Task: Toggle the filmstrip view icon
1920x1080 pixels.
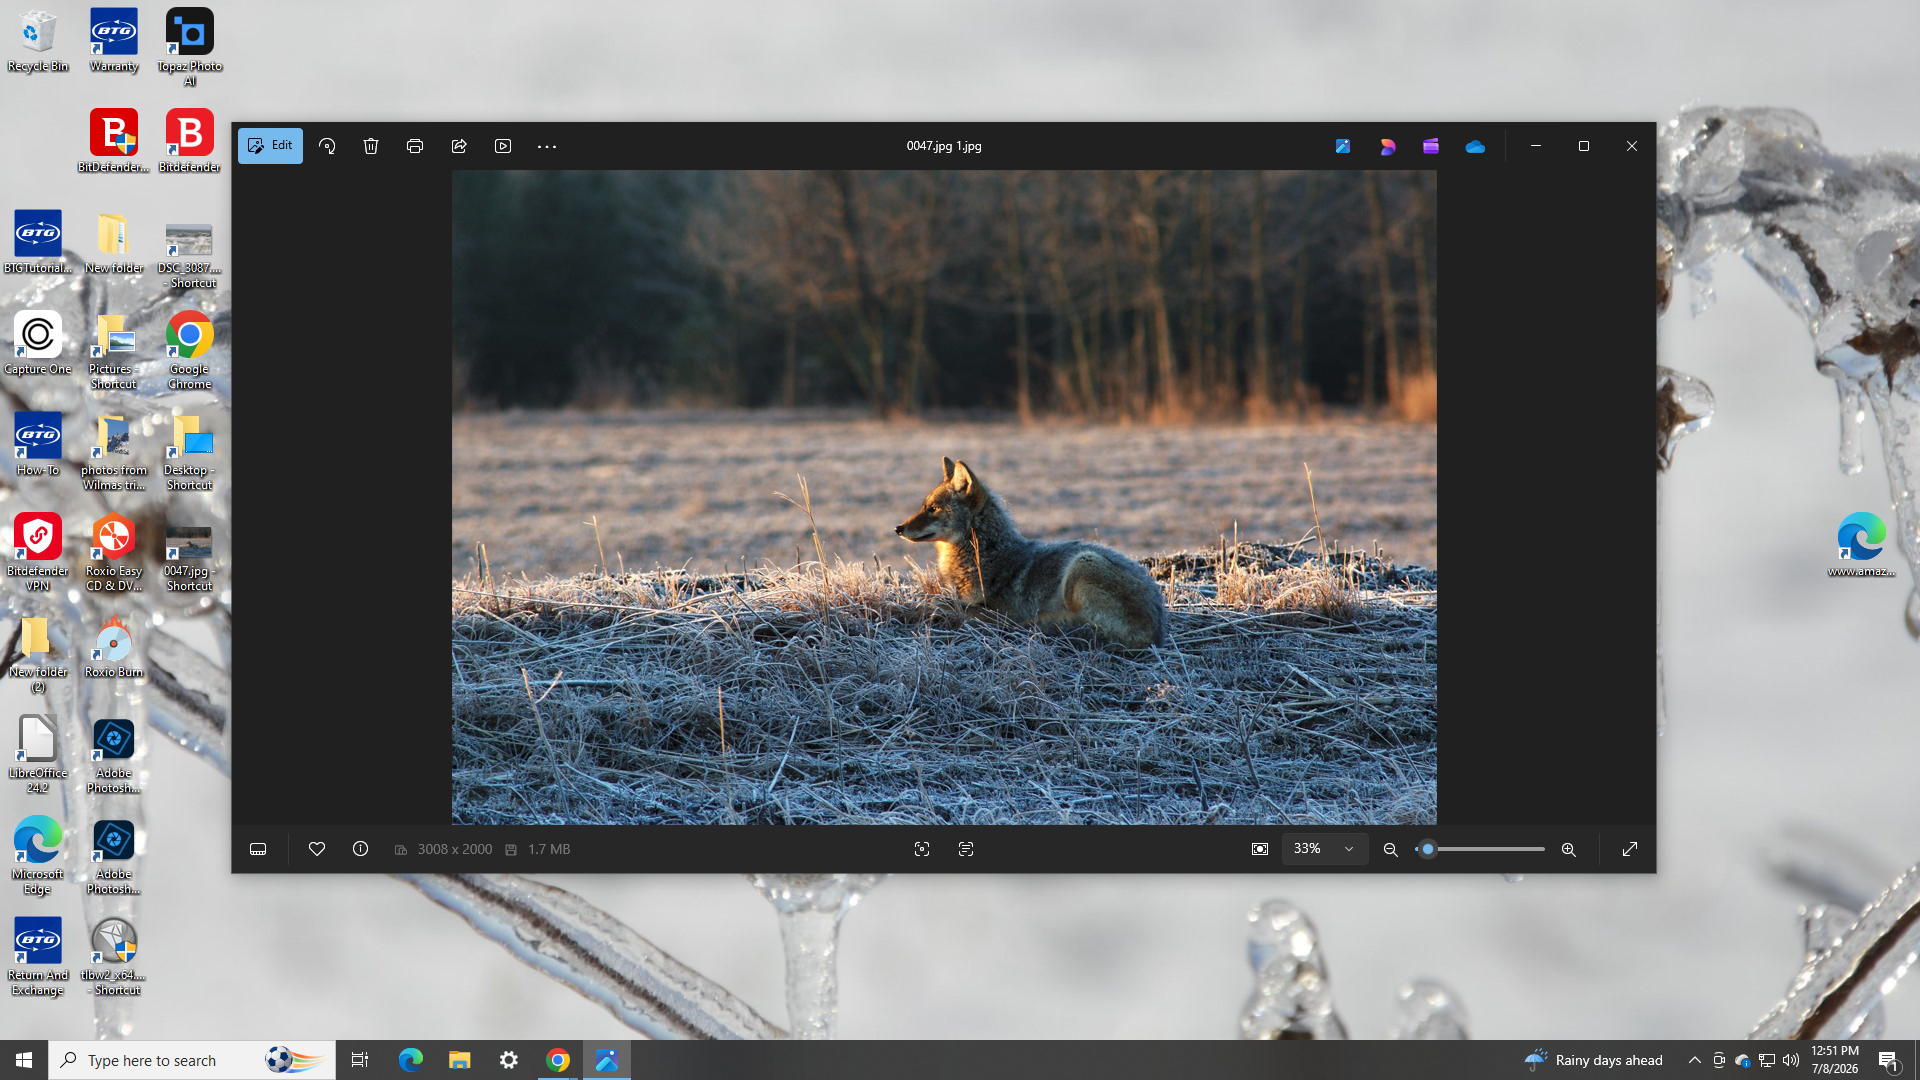Action: [x=258, y=849]
